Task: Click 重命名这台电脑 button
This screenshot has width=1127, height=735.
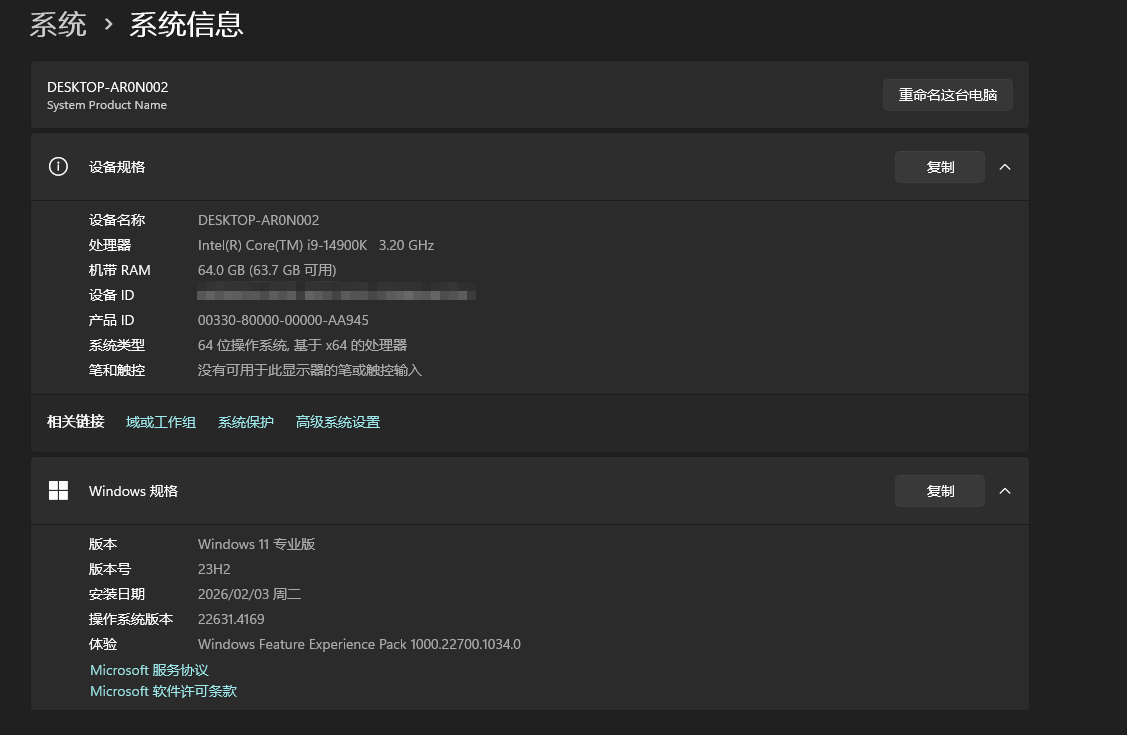Action: coord(947,95)
